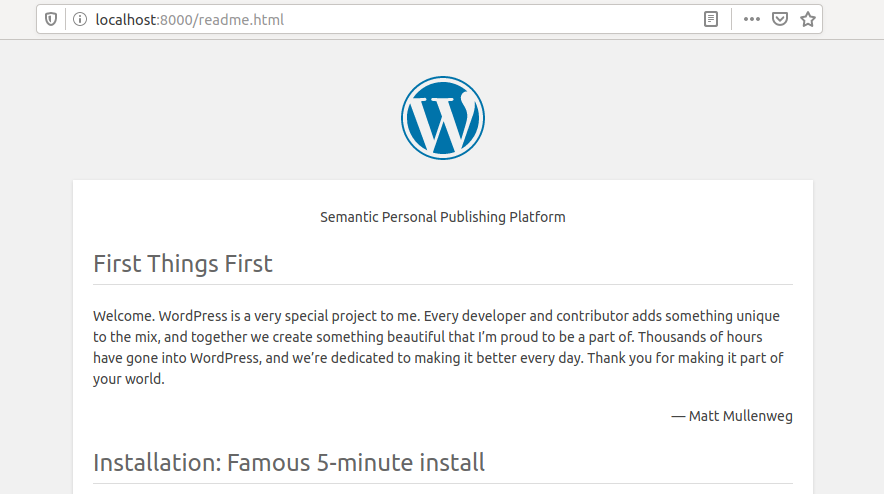Viewport: 884px width, 494px height.
Task: Toggle reader view icon in address bar
Action: [711, 19]
